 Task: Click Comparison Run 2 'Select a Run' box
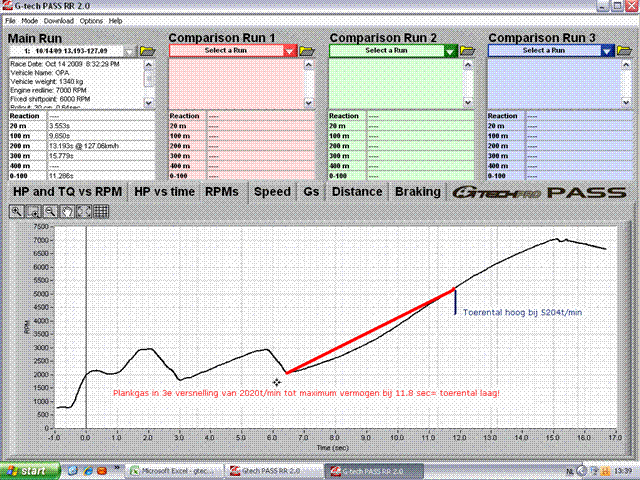pyautogui.click(x=387, y=51)
